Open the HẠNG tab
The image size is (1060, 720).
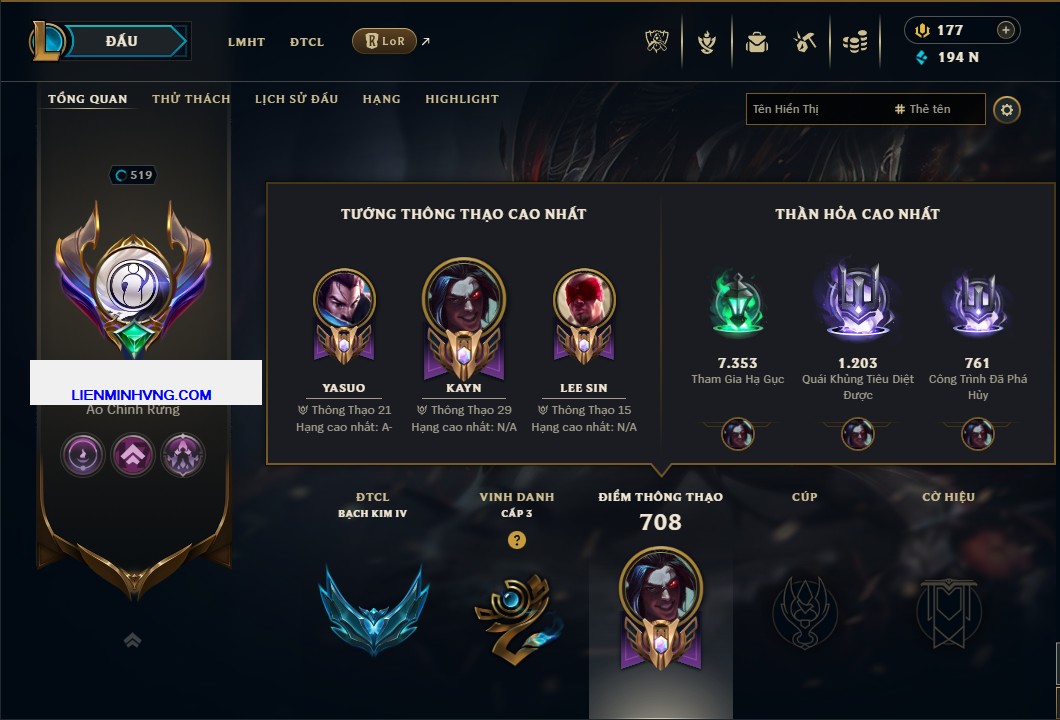pos(381,99)
